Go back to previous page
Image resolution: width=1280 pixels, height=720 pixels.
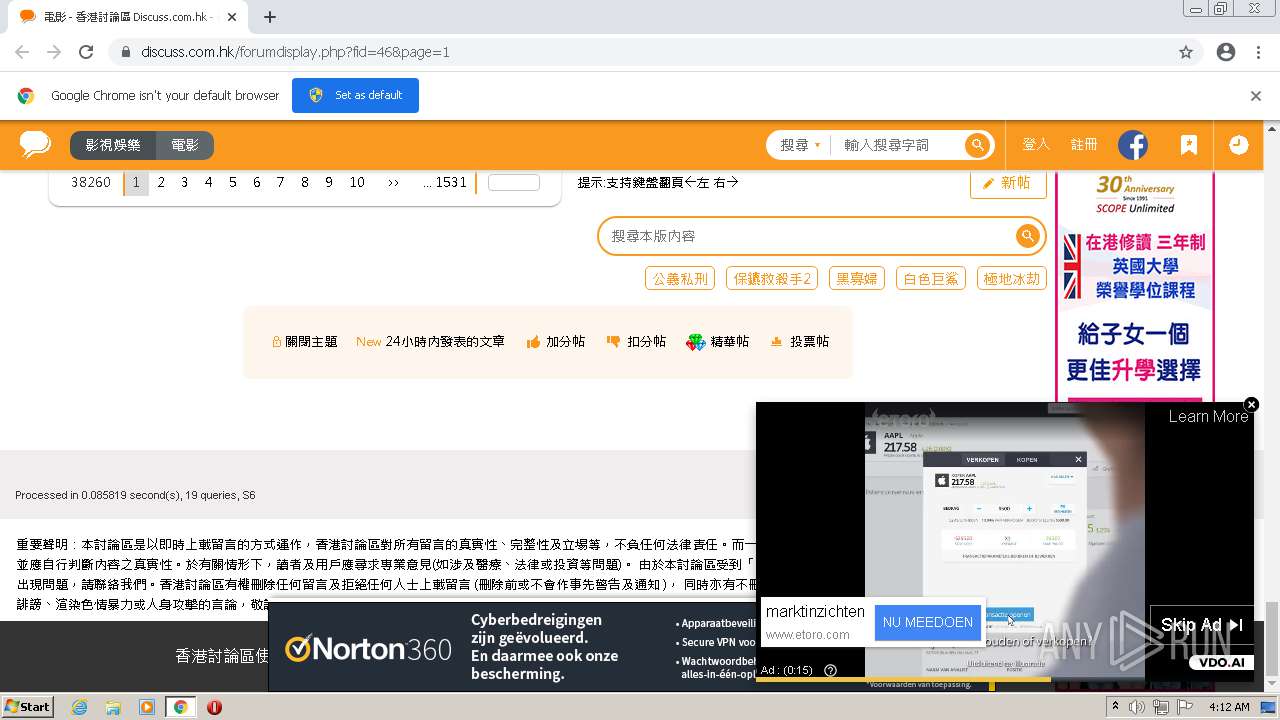tap(22, 52)
